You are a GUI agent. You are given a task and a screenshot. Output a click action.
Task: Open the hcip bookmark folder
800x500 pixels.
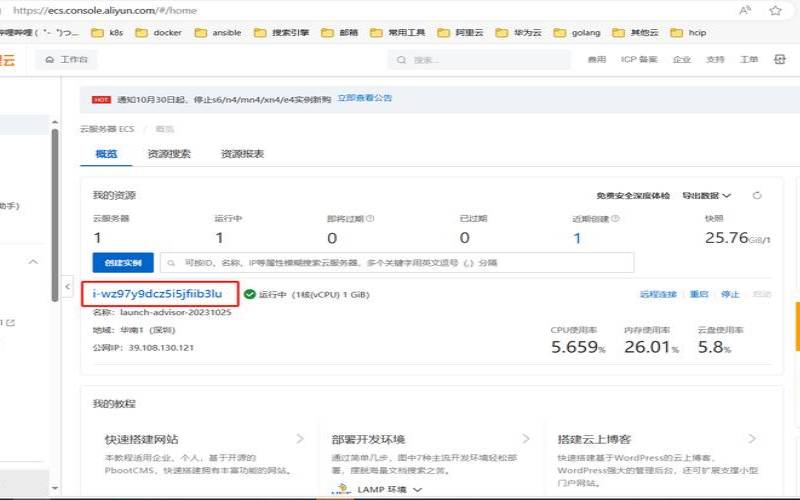tap(688, 33)
